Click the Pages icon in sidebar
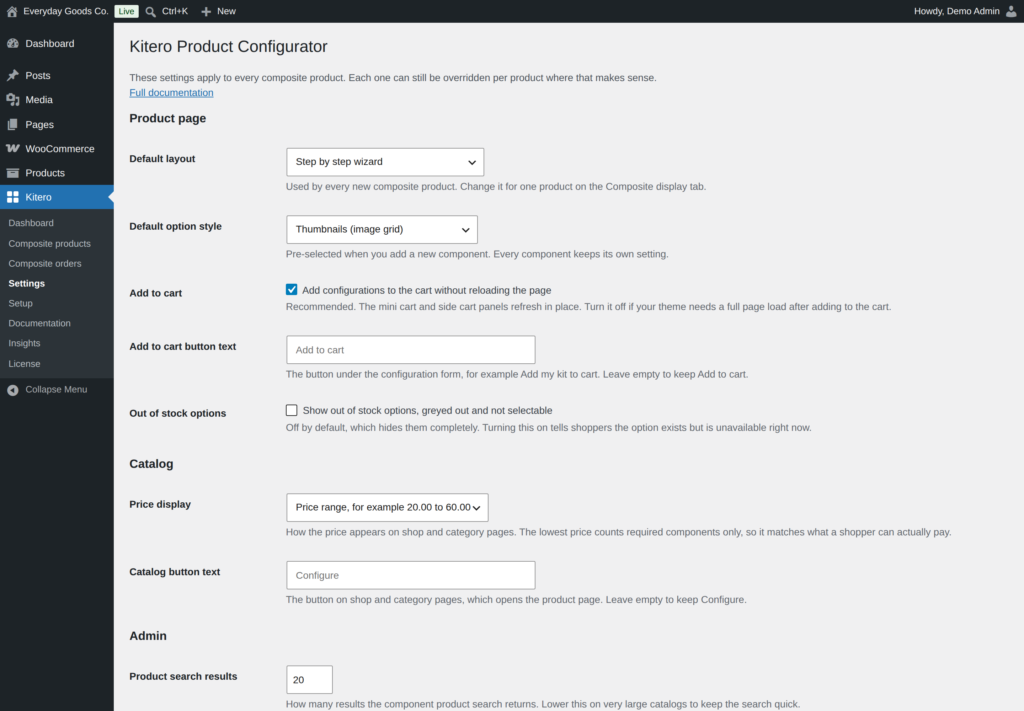This screenshot has height=711, width=1024. [12, 124]
